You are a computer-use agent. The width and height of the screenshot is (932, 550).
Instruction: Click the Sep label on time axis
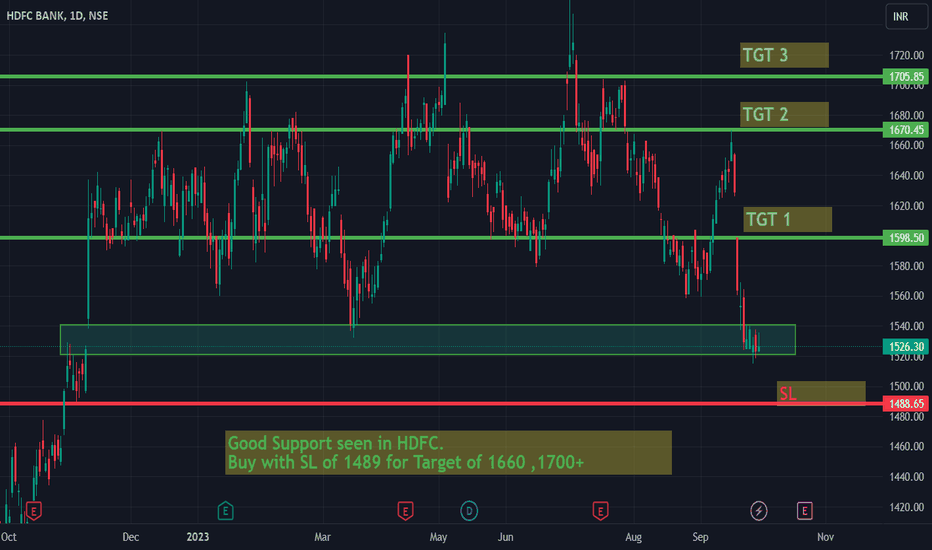[700, 537]
